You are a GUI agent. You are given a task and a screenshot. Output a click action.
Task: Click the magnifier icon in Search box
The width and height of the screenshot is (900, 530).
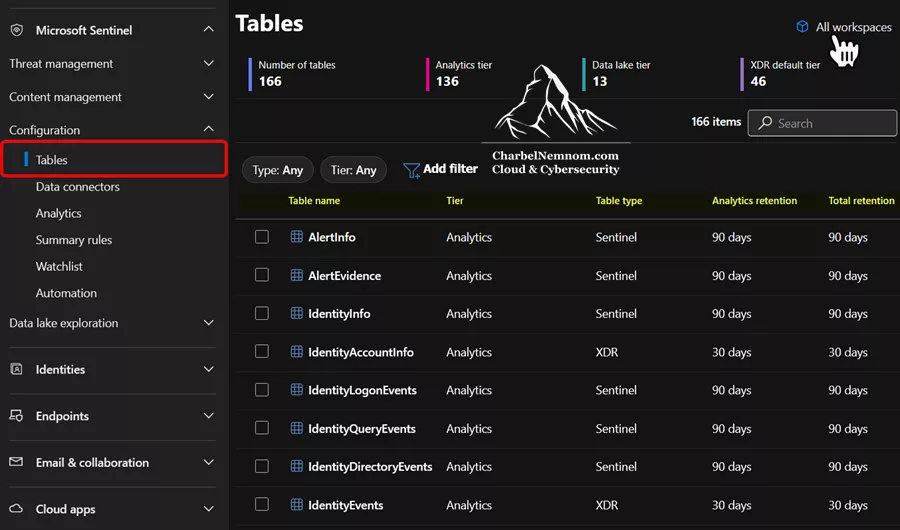coord(765,123)
